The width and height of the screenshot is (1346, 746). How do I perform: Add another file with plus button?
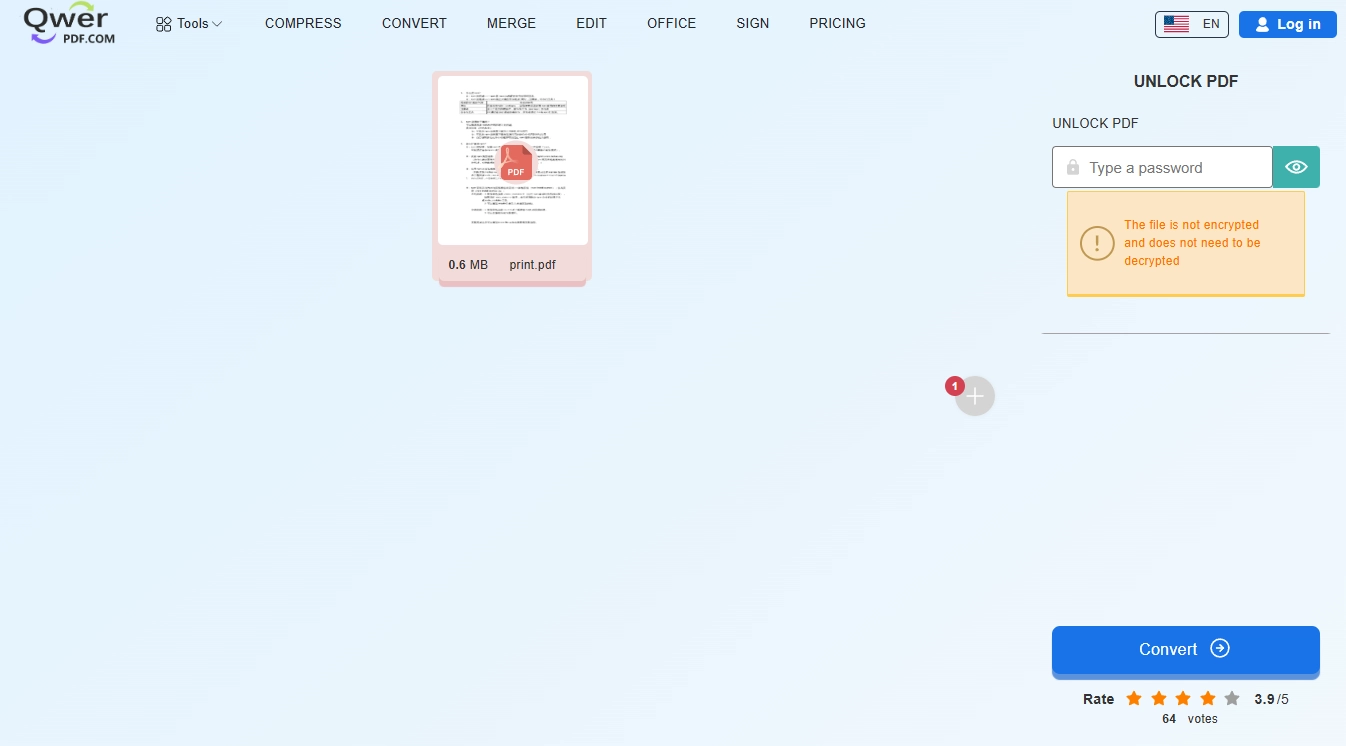pyautogui.click(x=975, y=396)
